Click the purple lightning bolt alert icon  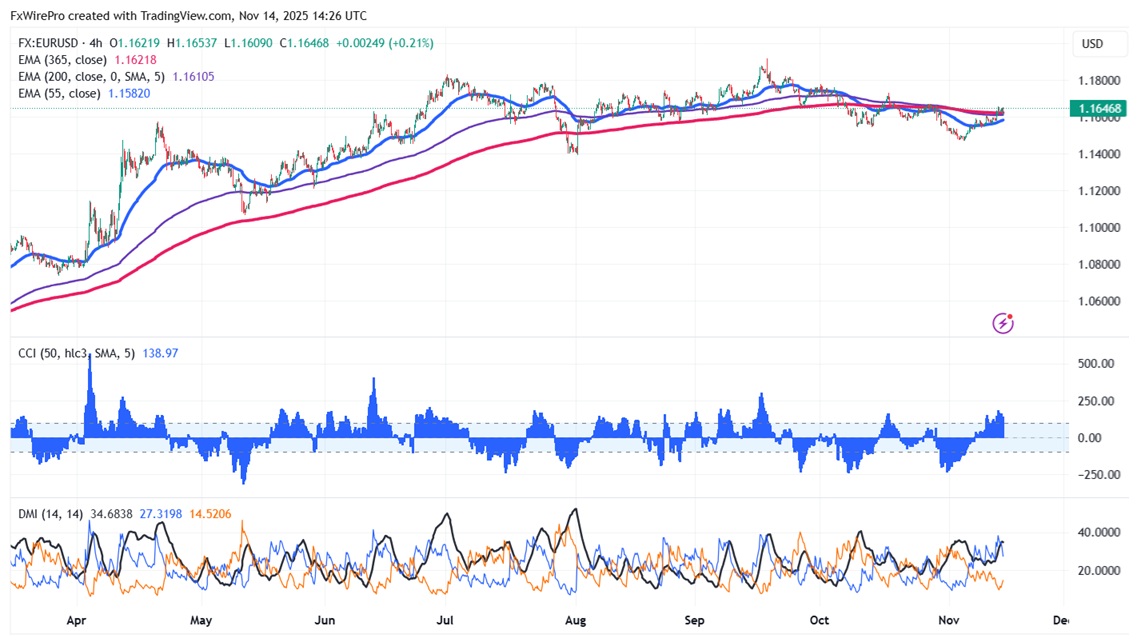(x=1003, y=323)
